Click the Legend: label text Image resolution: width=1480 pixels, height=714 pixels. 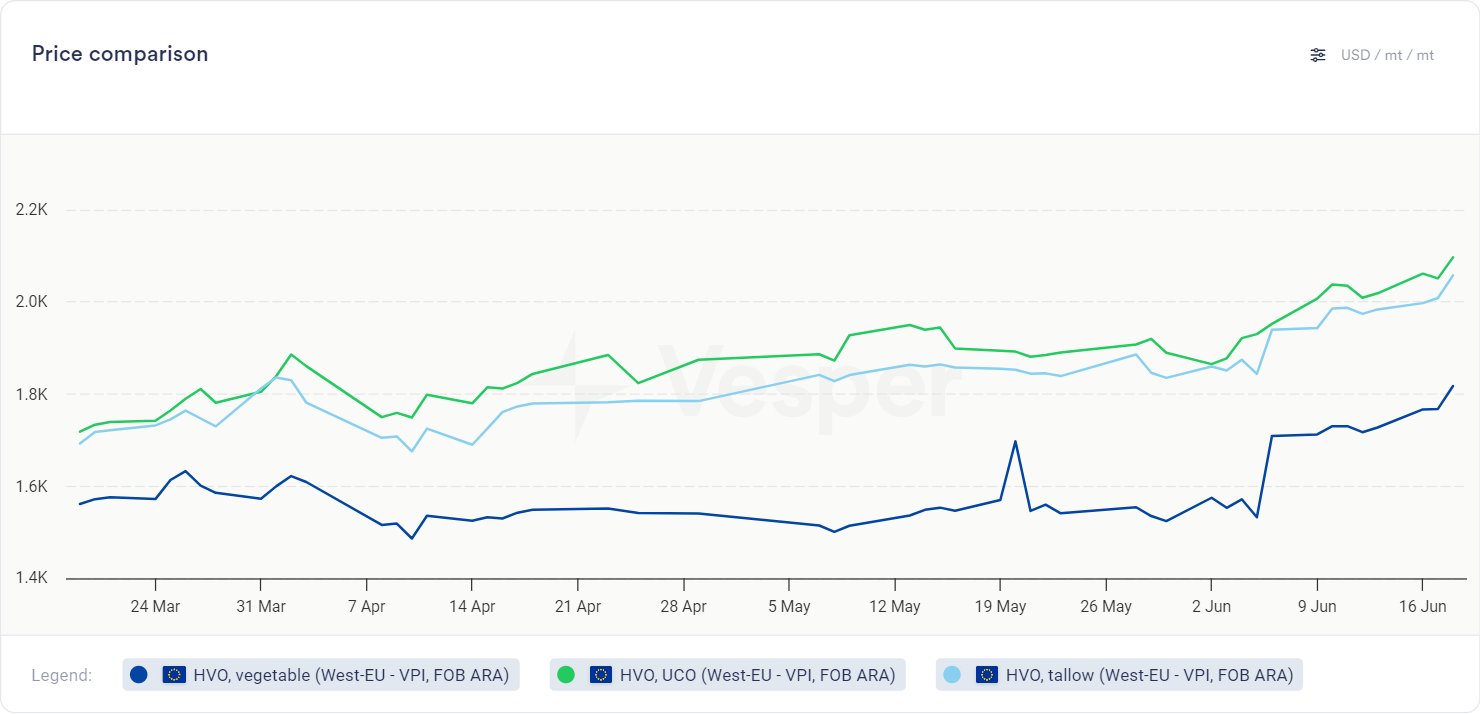(62, 675)
